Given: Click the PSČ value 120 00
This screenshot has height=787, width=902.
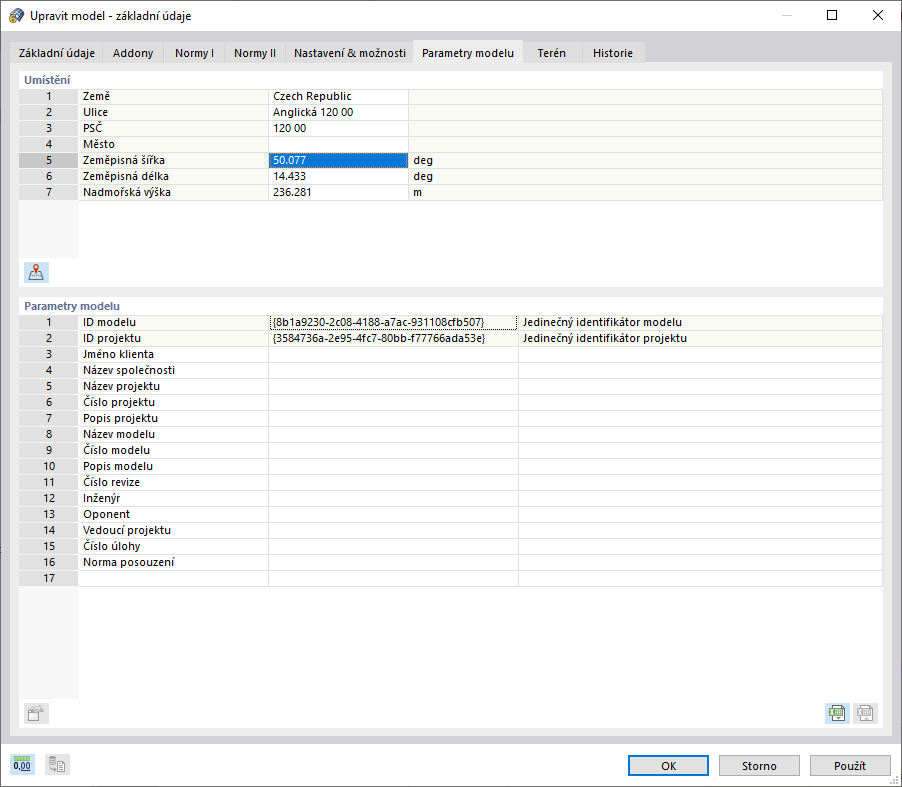Looking at the screenshot, I should point(338,128).
